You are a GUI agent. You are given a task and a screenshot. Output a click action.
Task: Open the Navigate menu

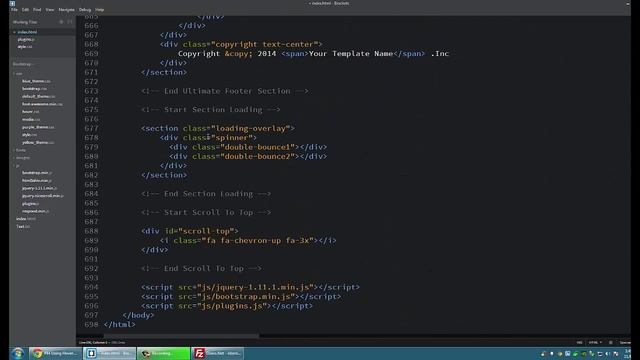point(67,9)
